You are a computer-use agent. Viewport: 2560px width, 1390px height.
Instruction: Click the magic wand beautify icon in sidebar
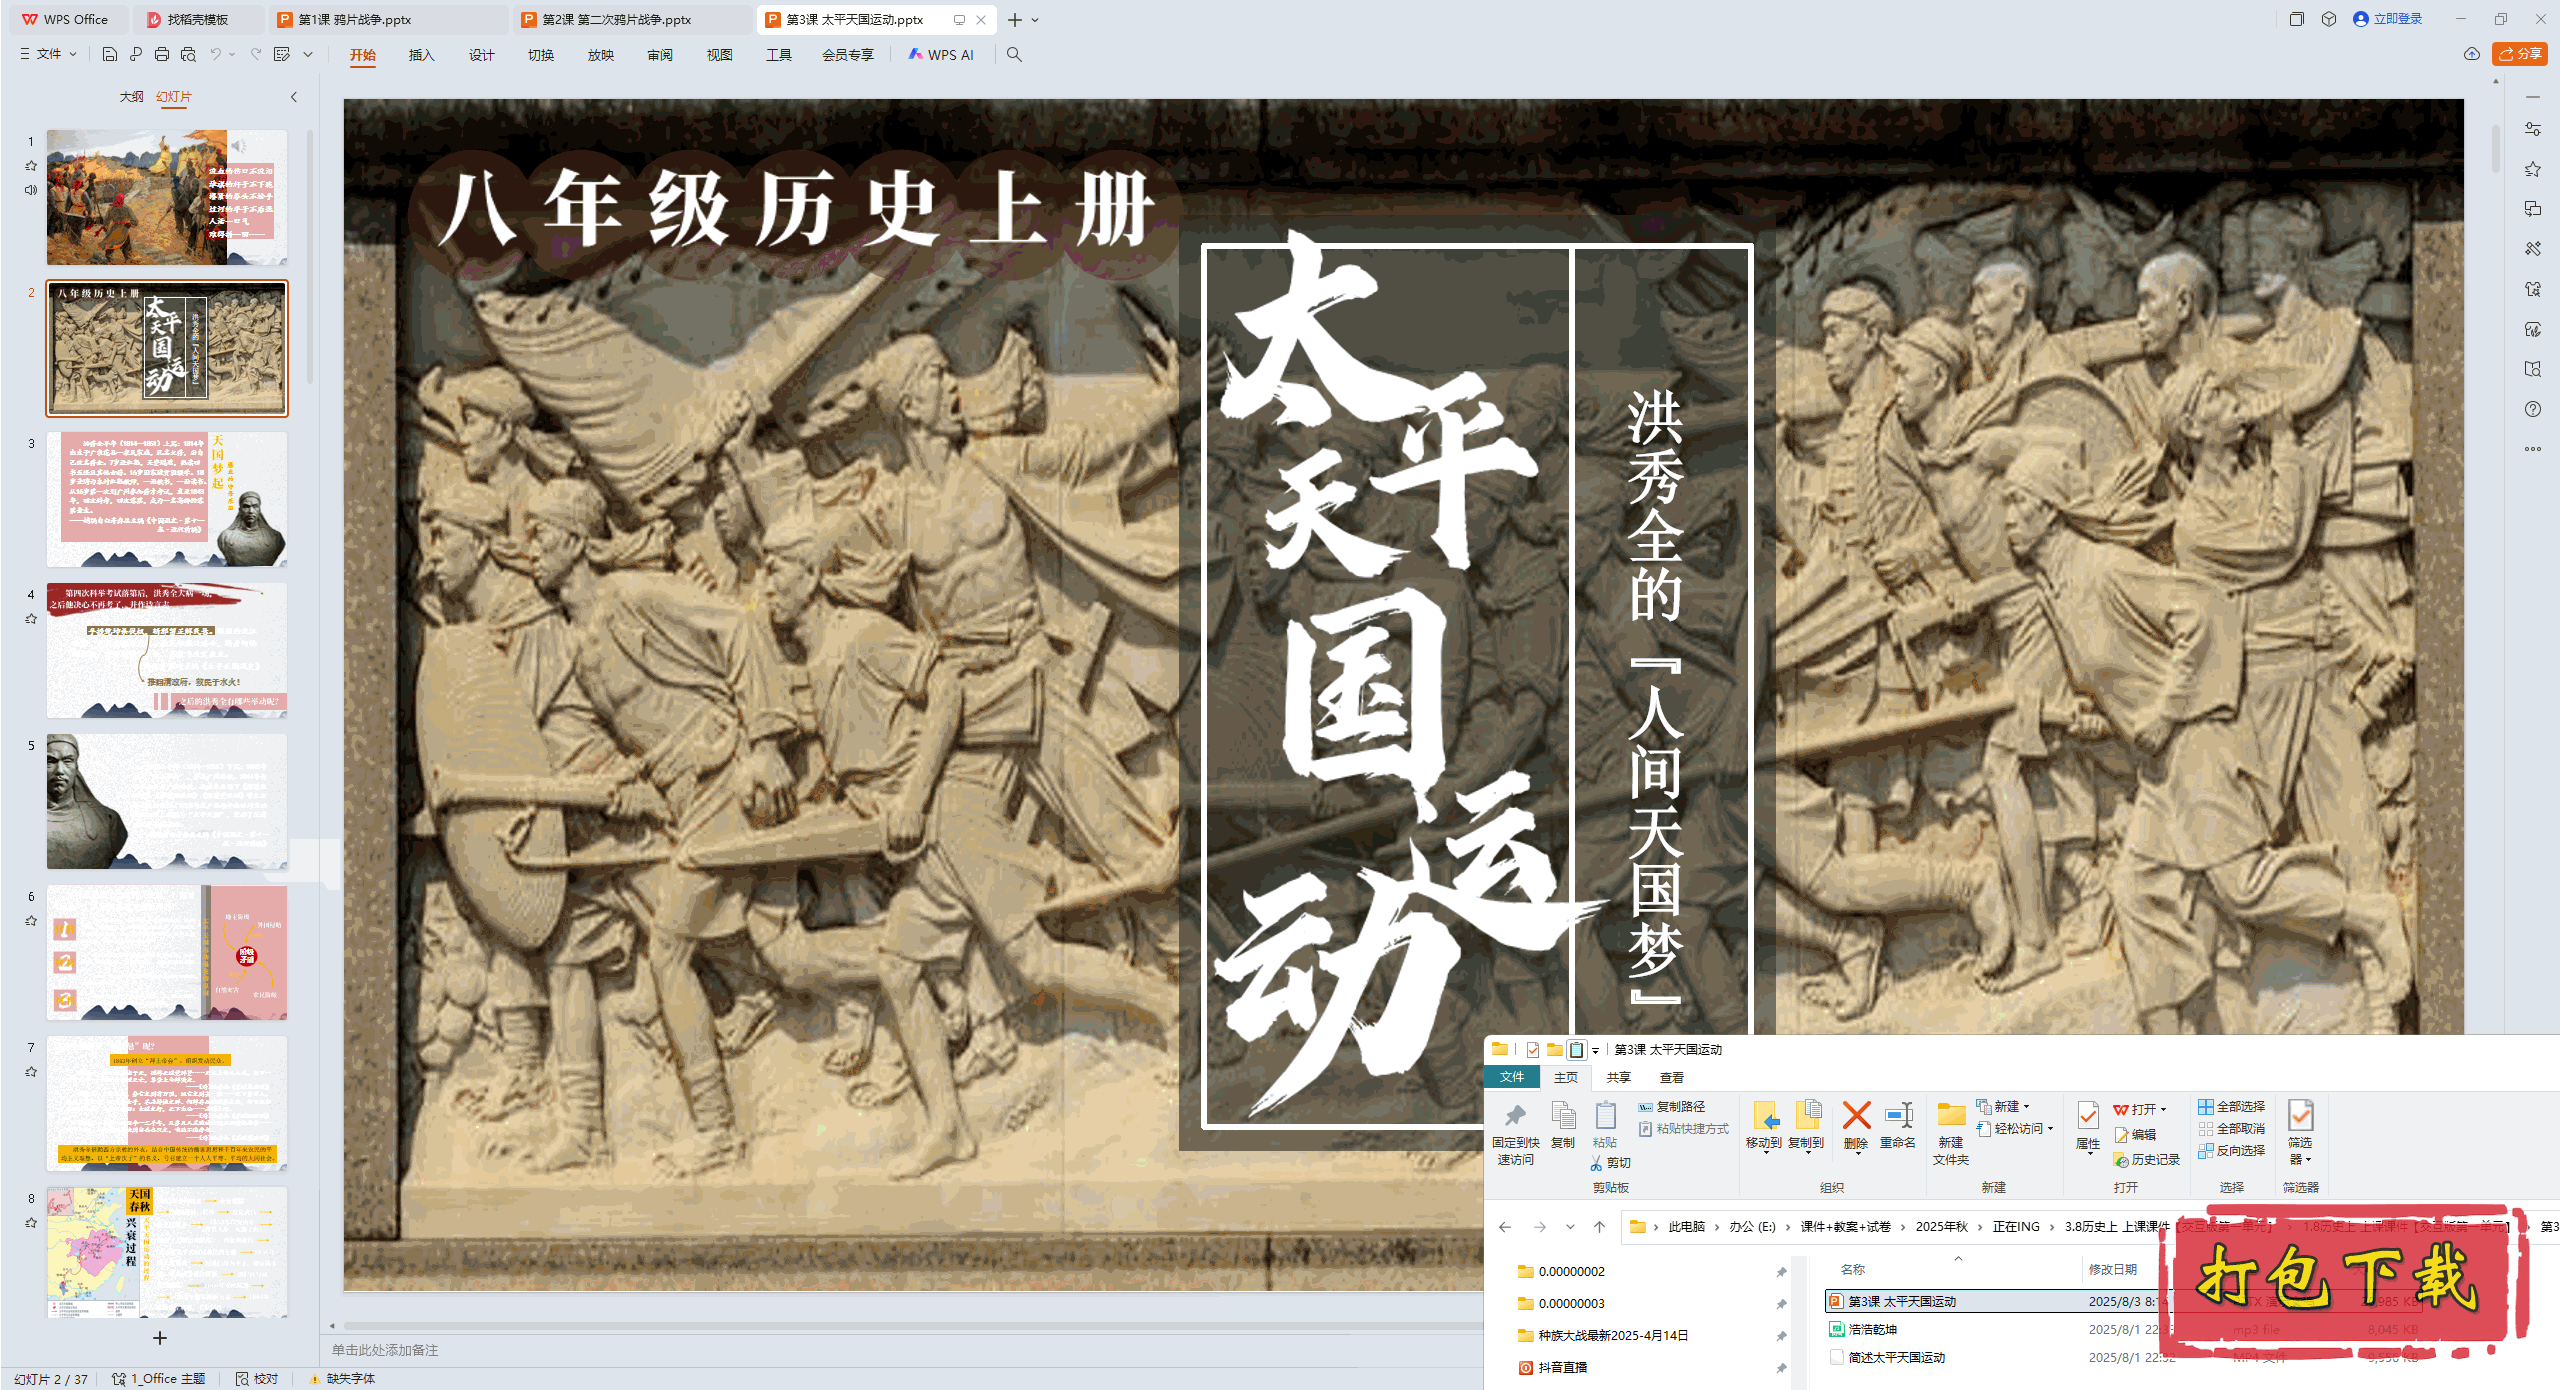2532,249
